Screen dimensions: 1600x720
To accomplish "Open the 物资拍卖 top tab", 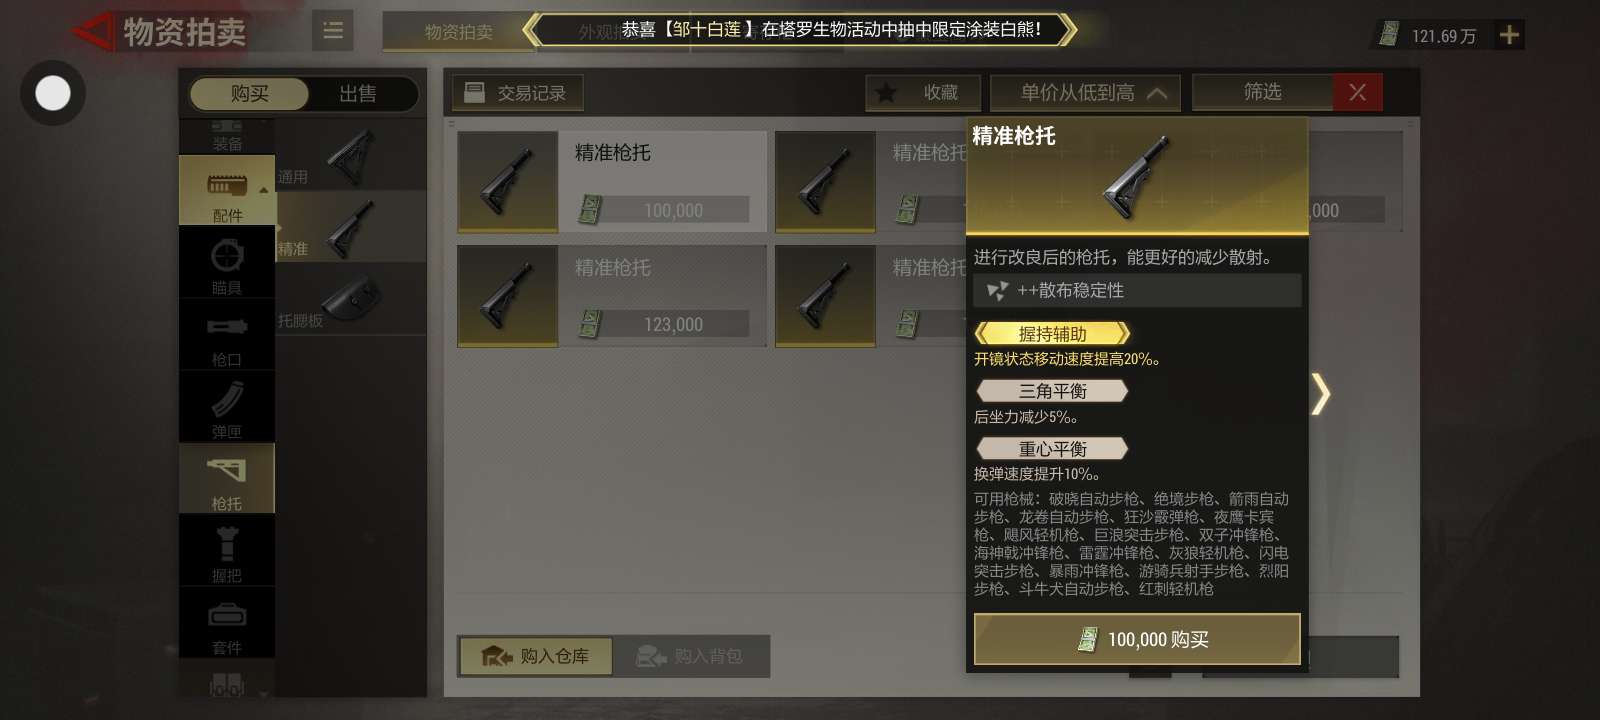I will [458, 32].
